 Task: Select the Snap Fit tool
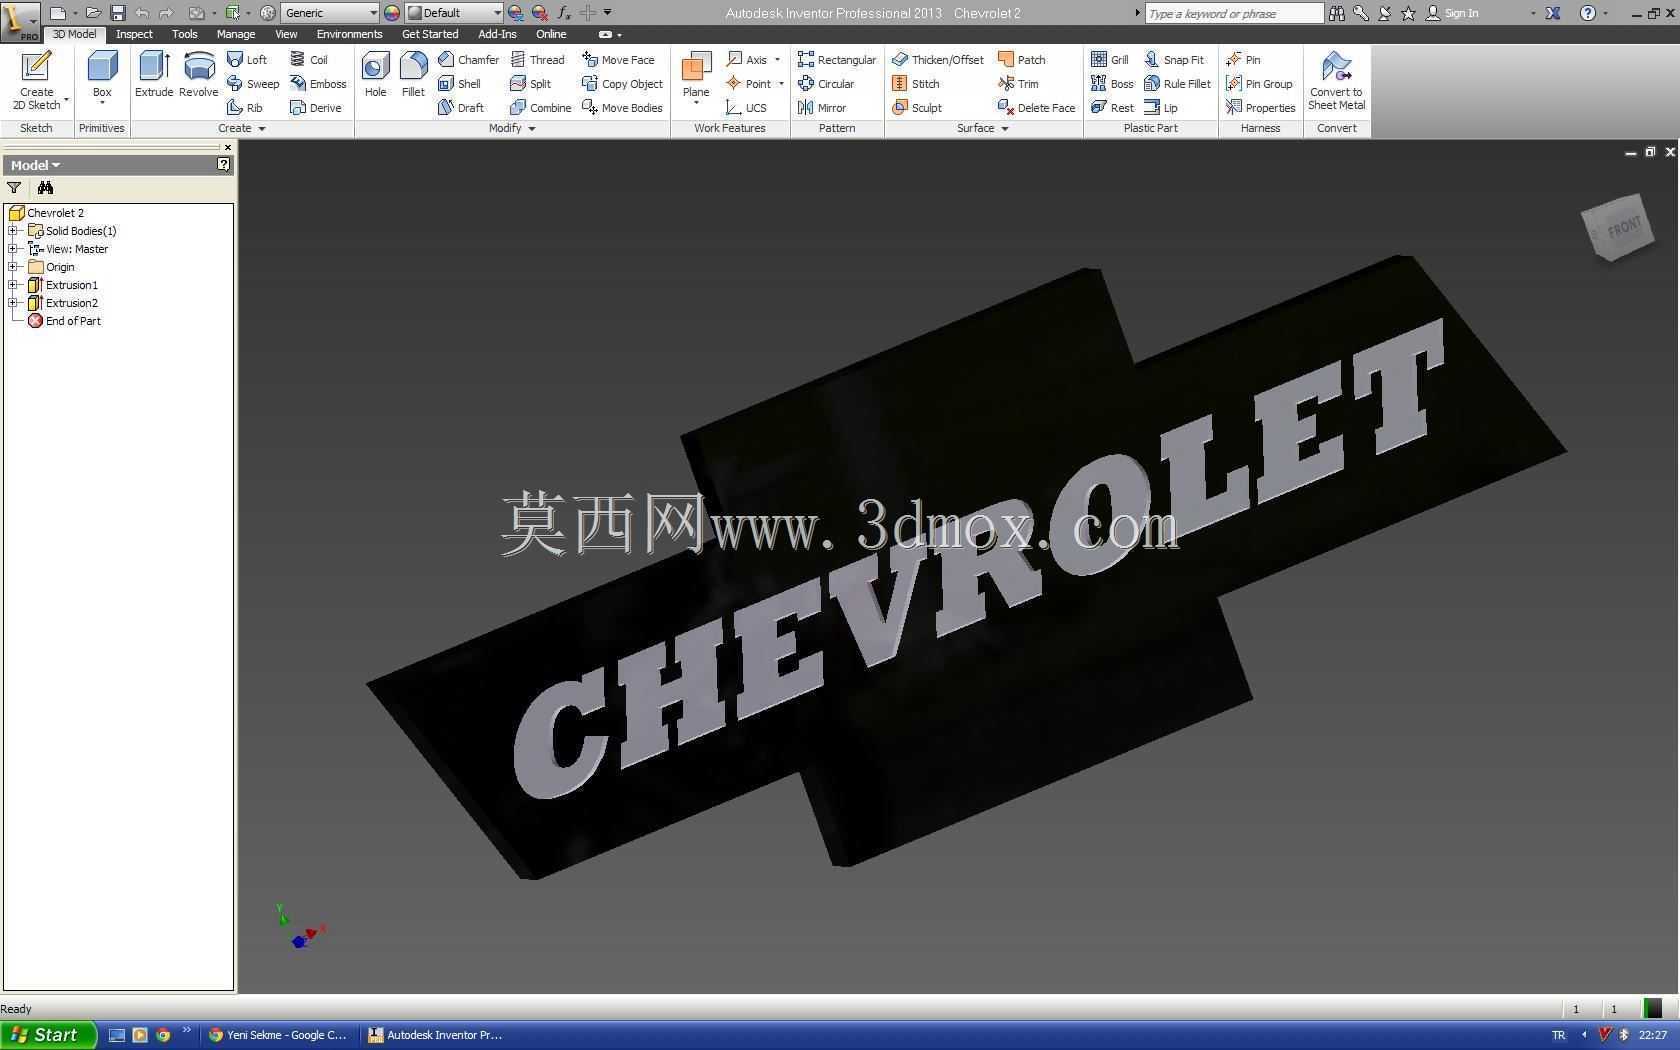pyautogui.click(x=1174, y=60)
